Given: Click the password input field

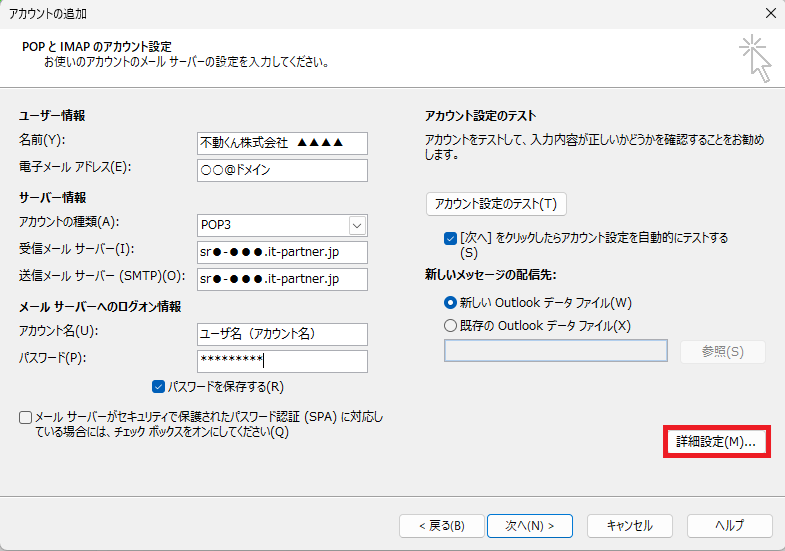Looking at the screenshot, I should pos(282,360).
